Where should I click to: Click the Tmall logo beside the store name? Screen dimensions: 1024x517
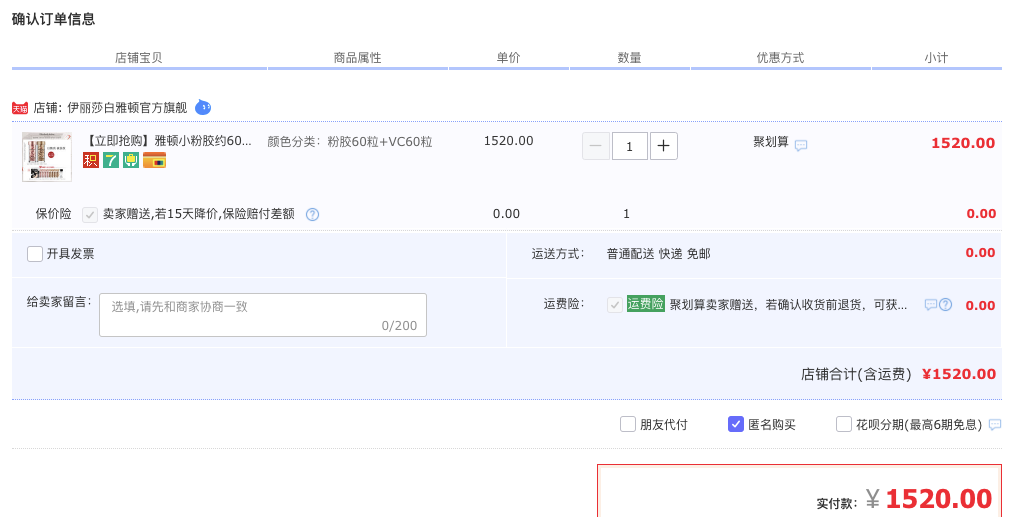pos(20,108)
